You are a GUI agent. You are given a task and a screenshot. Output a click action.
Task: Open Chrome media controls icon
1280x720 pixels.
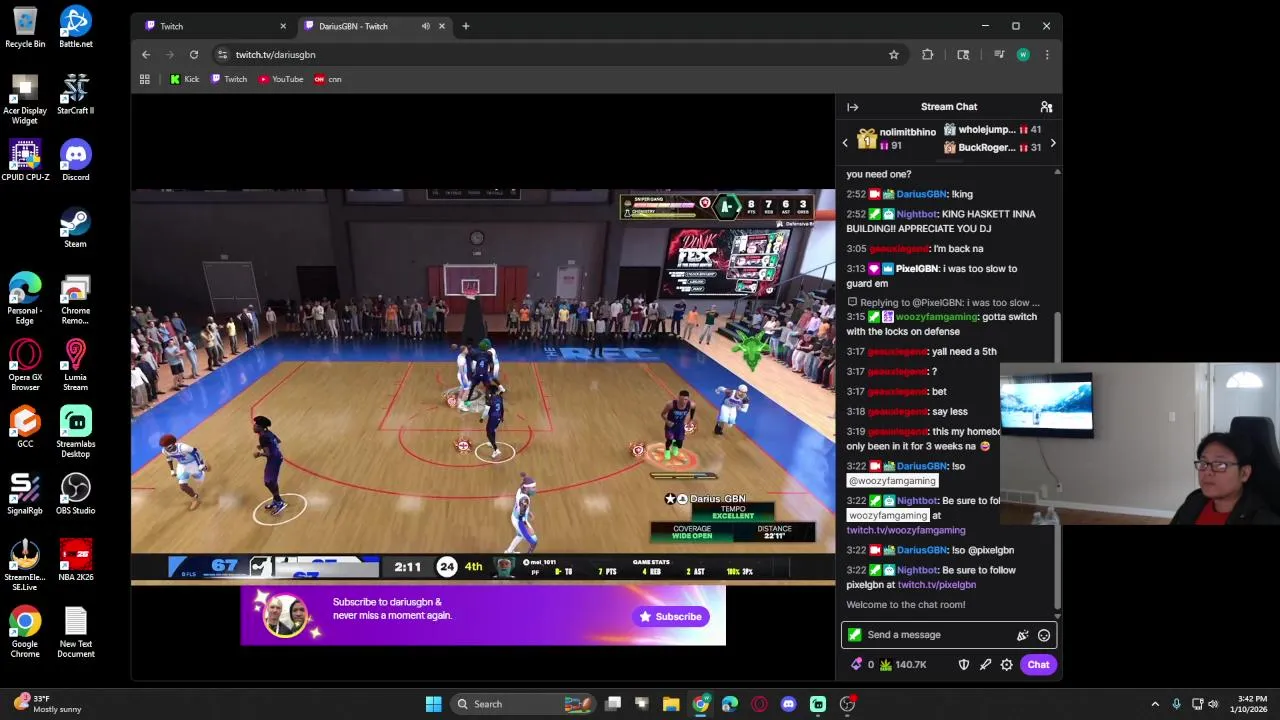[x=998, y=55]
